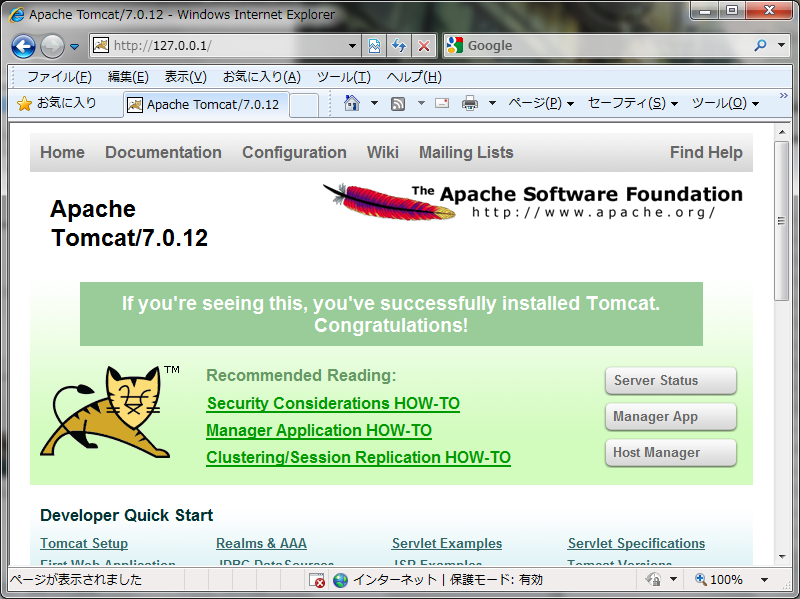Click the Internet zone globe icon
The image size is (800, 599).
[x=340, y=580]
